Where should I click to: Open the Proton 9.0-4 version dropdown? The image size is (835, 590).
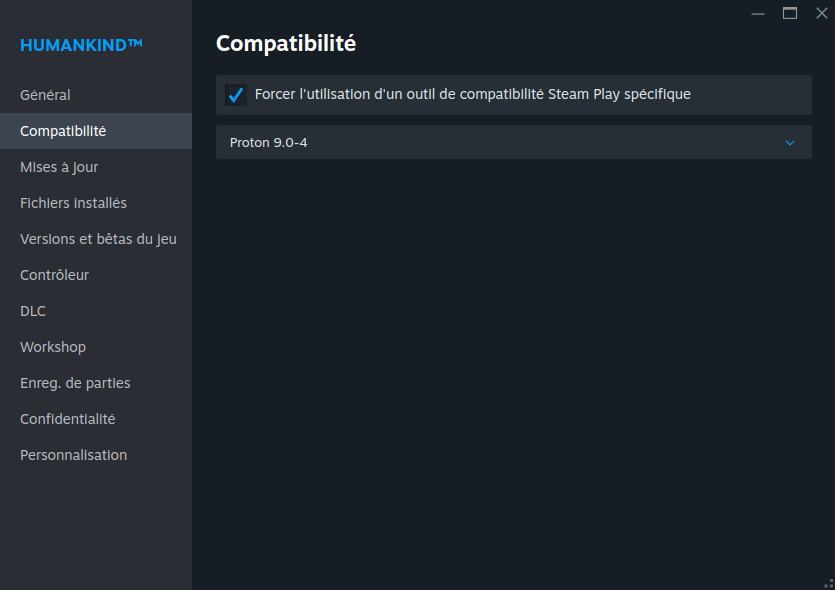click(x=513, y=142)
